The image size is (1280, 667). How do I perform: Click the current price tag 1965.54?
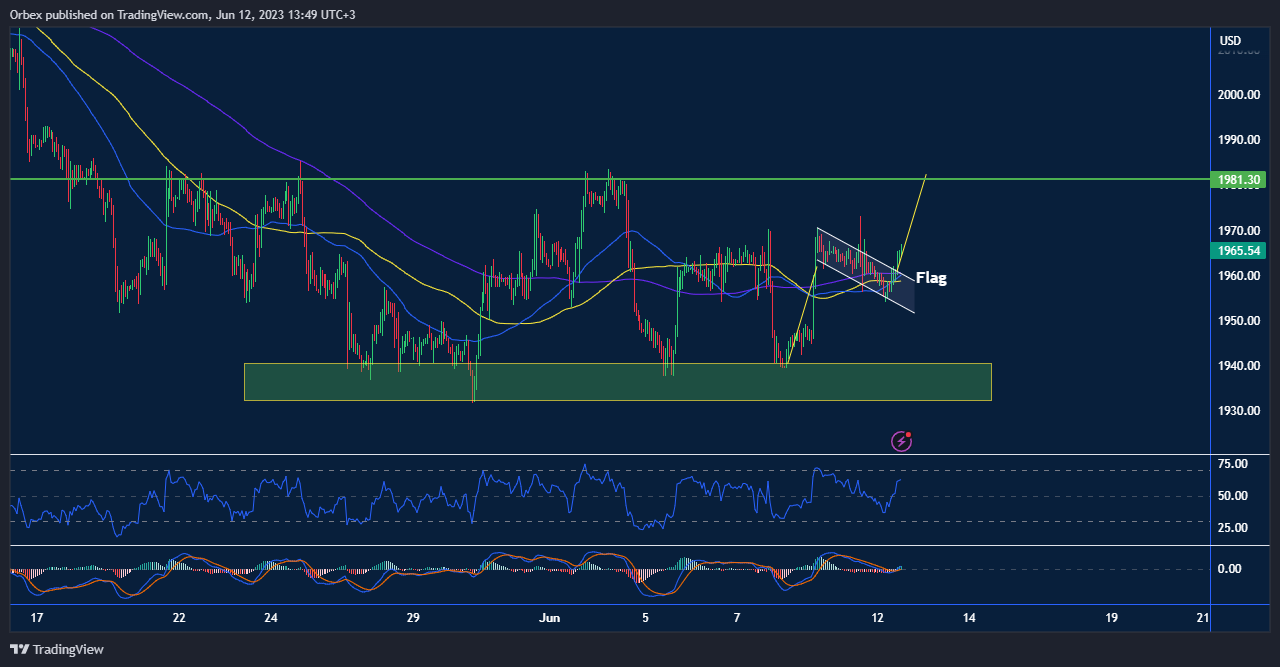1239,251
